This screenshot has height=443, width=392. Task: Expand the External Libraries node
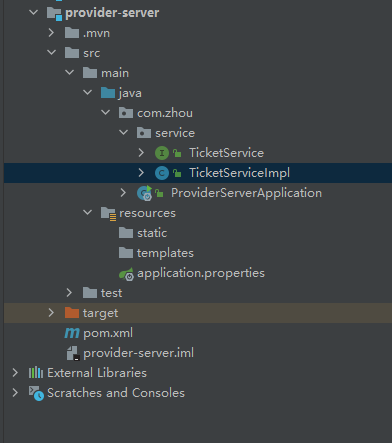coord(15,373)
